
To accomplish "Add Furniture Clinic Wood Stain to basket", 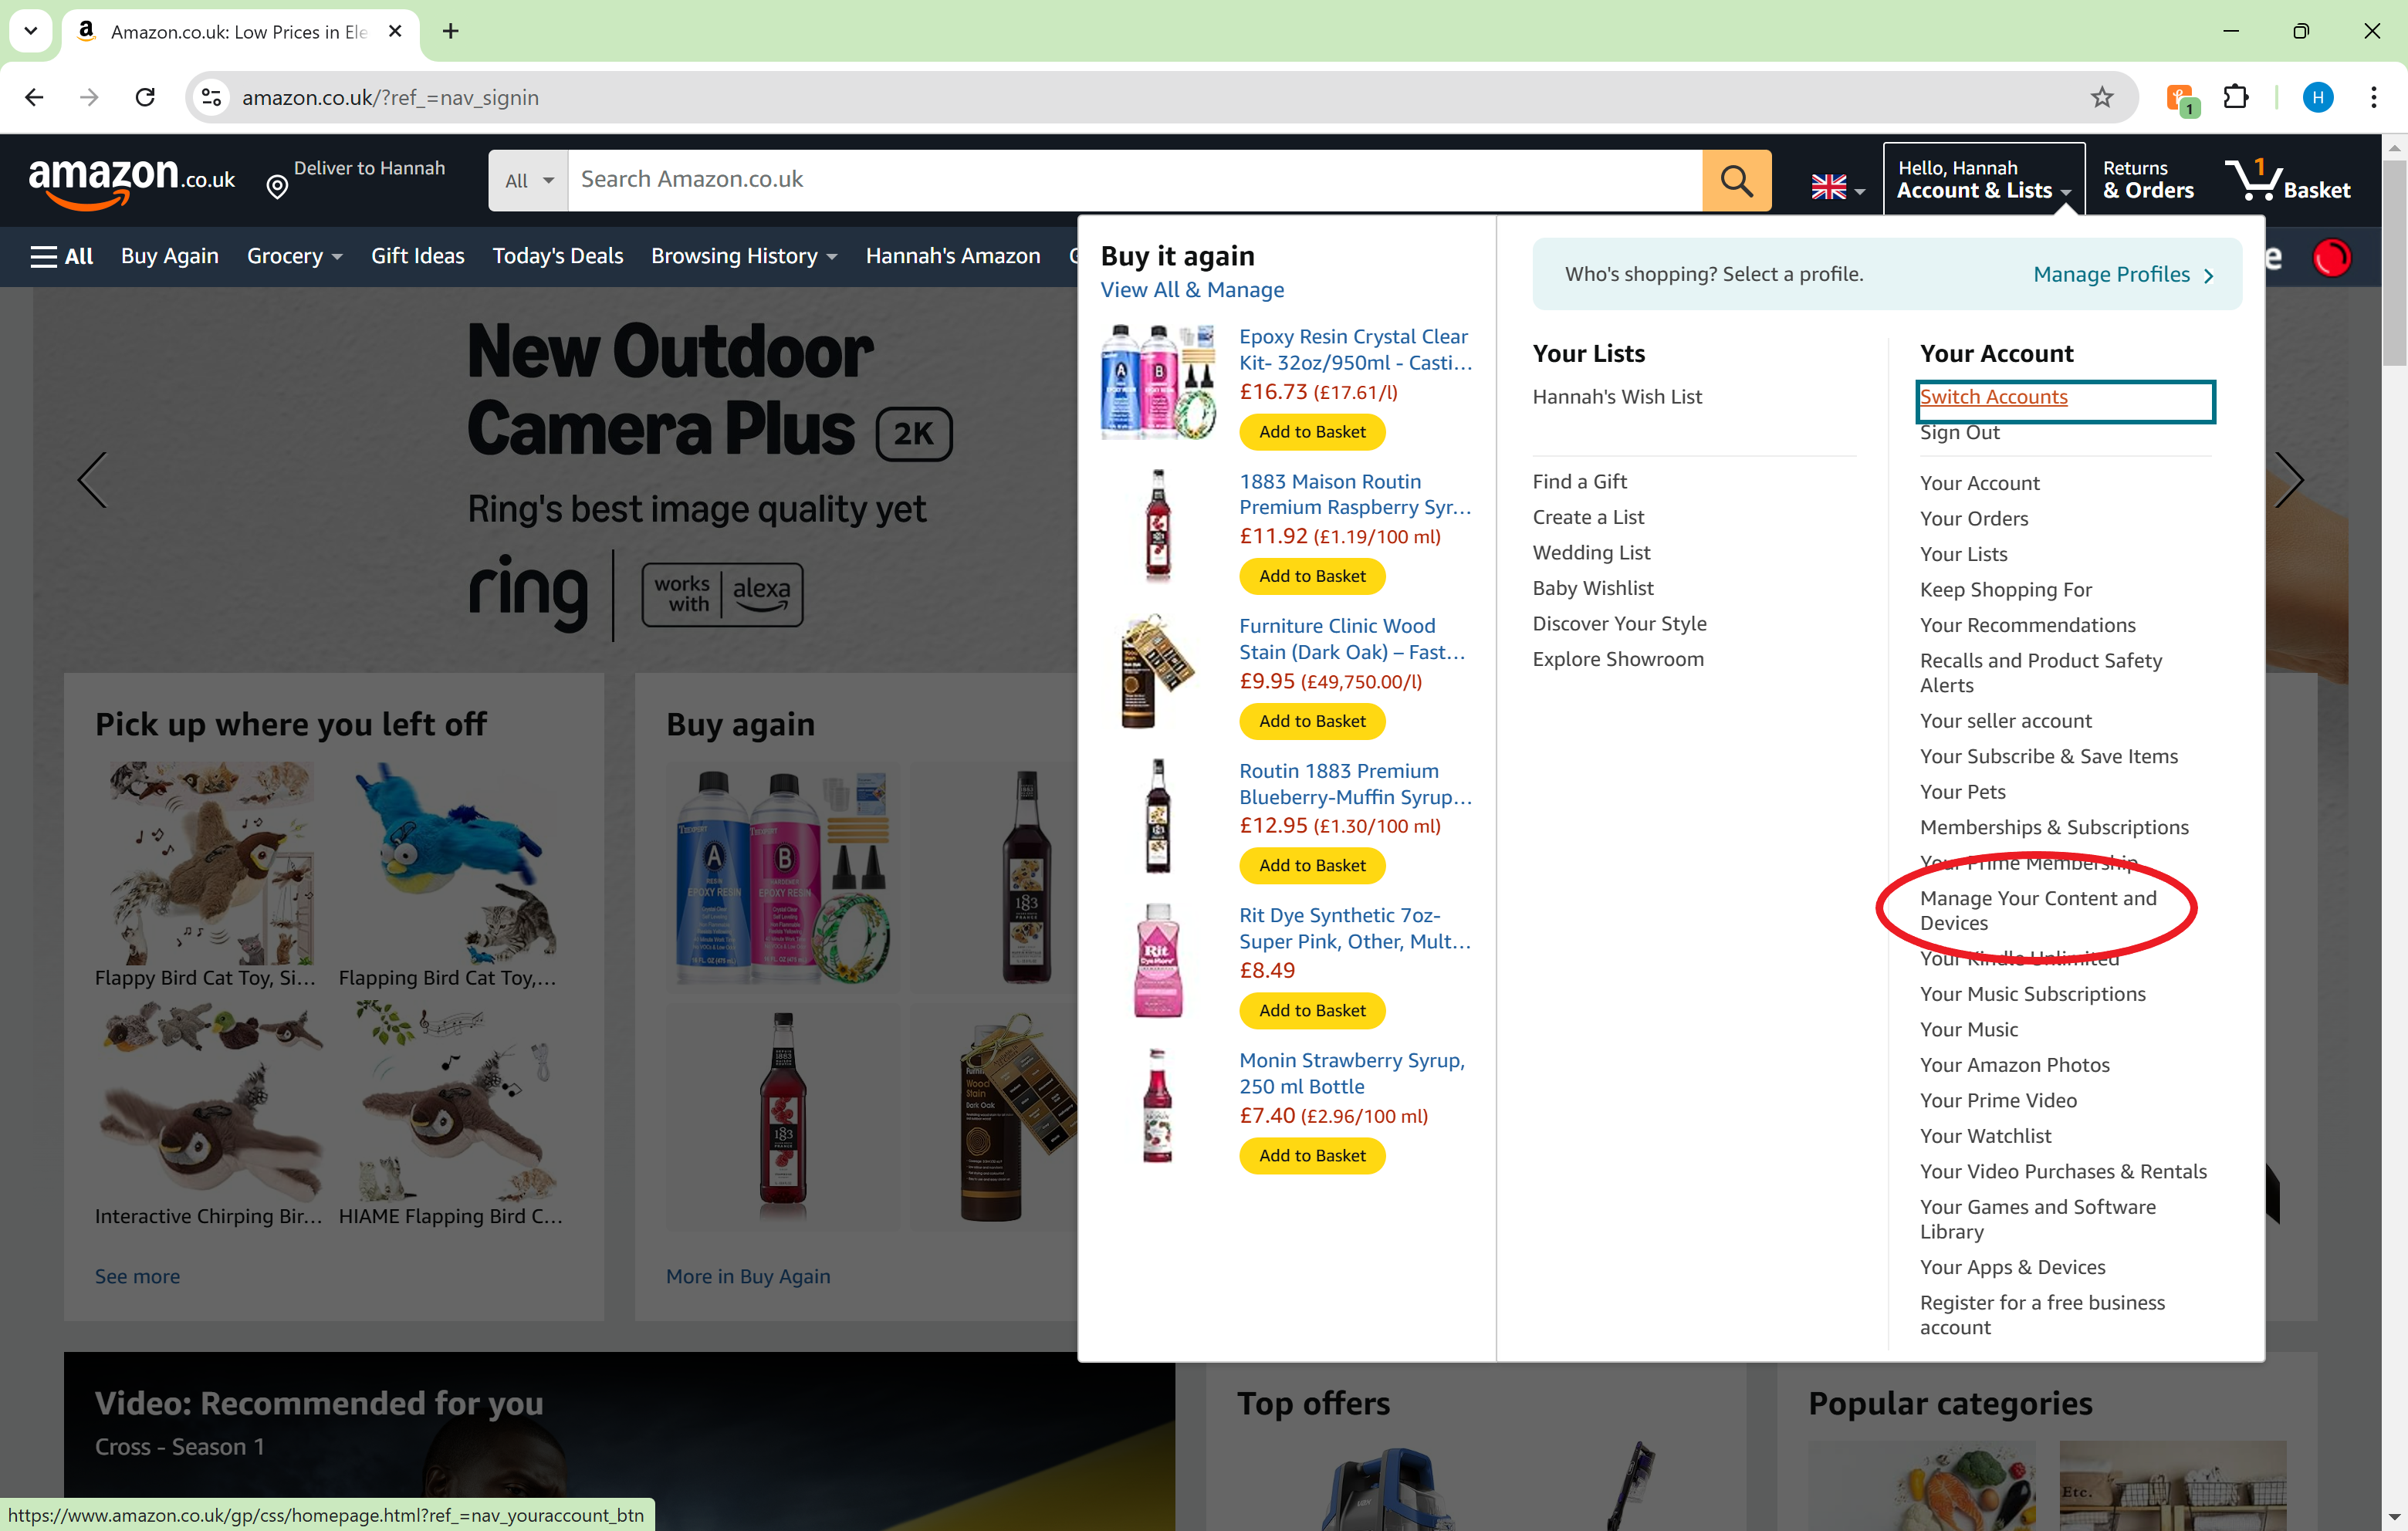I will point(1312,721).
